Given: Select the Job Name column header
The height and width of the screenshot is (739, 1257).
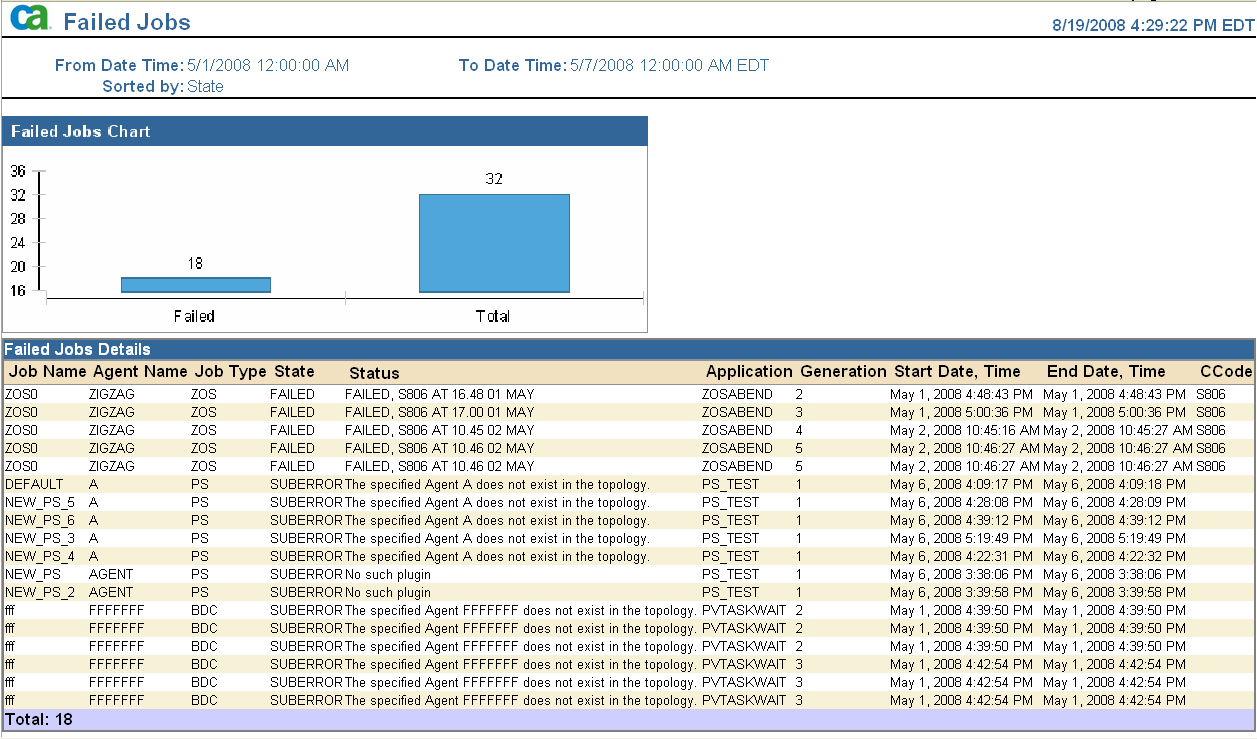Looking at the screenshot, I should [x=47, y=372].
